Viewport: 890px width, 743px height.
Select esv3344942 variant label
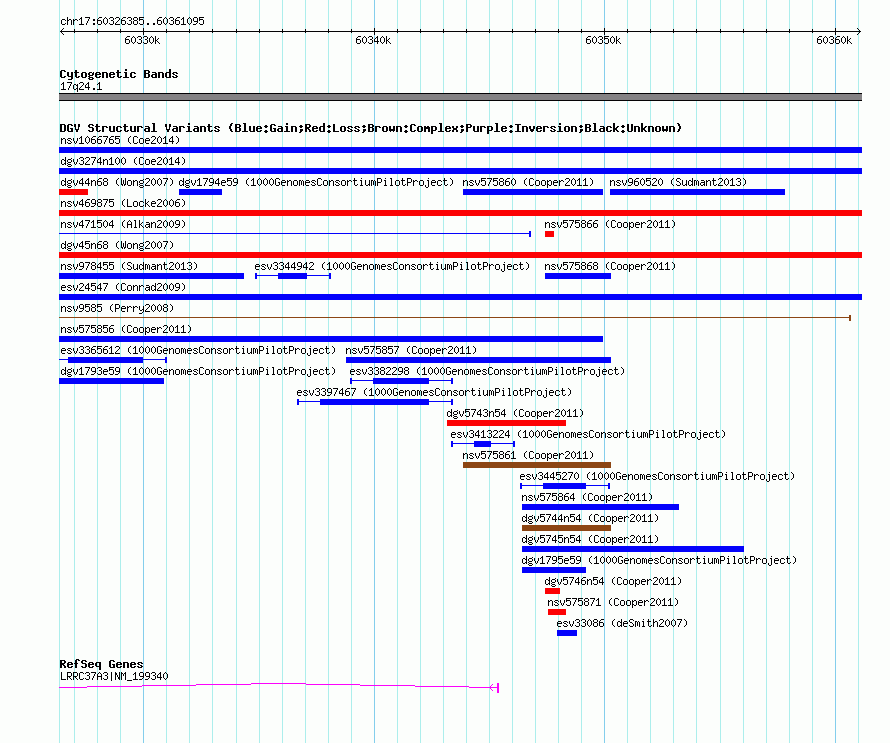coord(392,266)
